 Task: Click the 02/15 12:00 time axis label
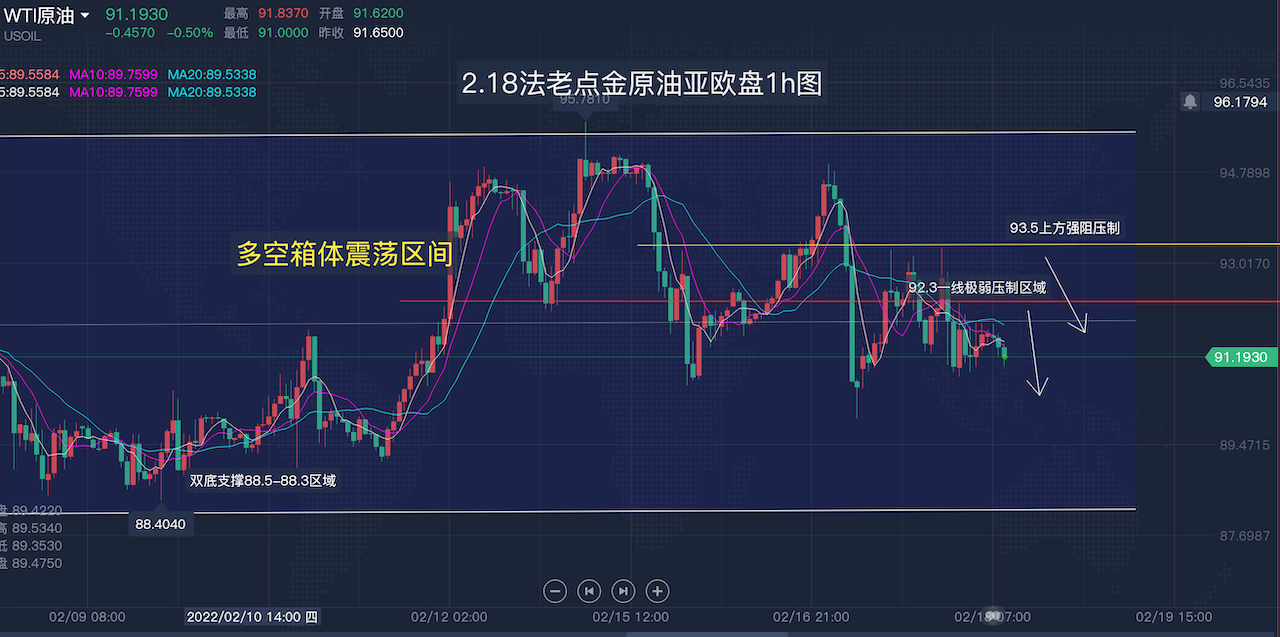pyautogui.click(x=631, y=617)
